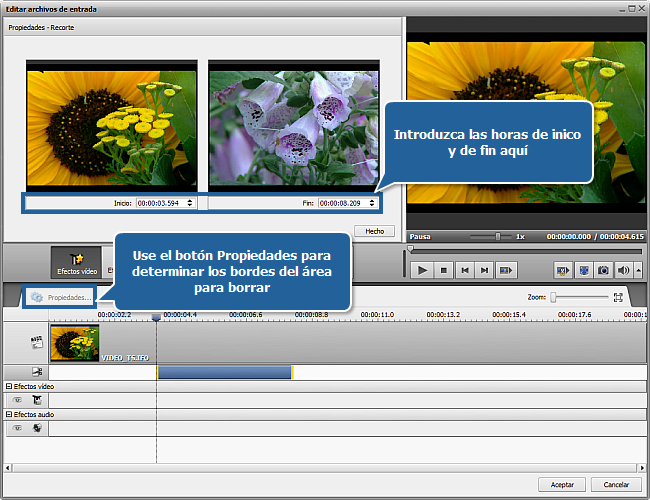
Task: Take a snapshot with the camera icon
Action: click(x=603, y=270)
